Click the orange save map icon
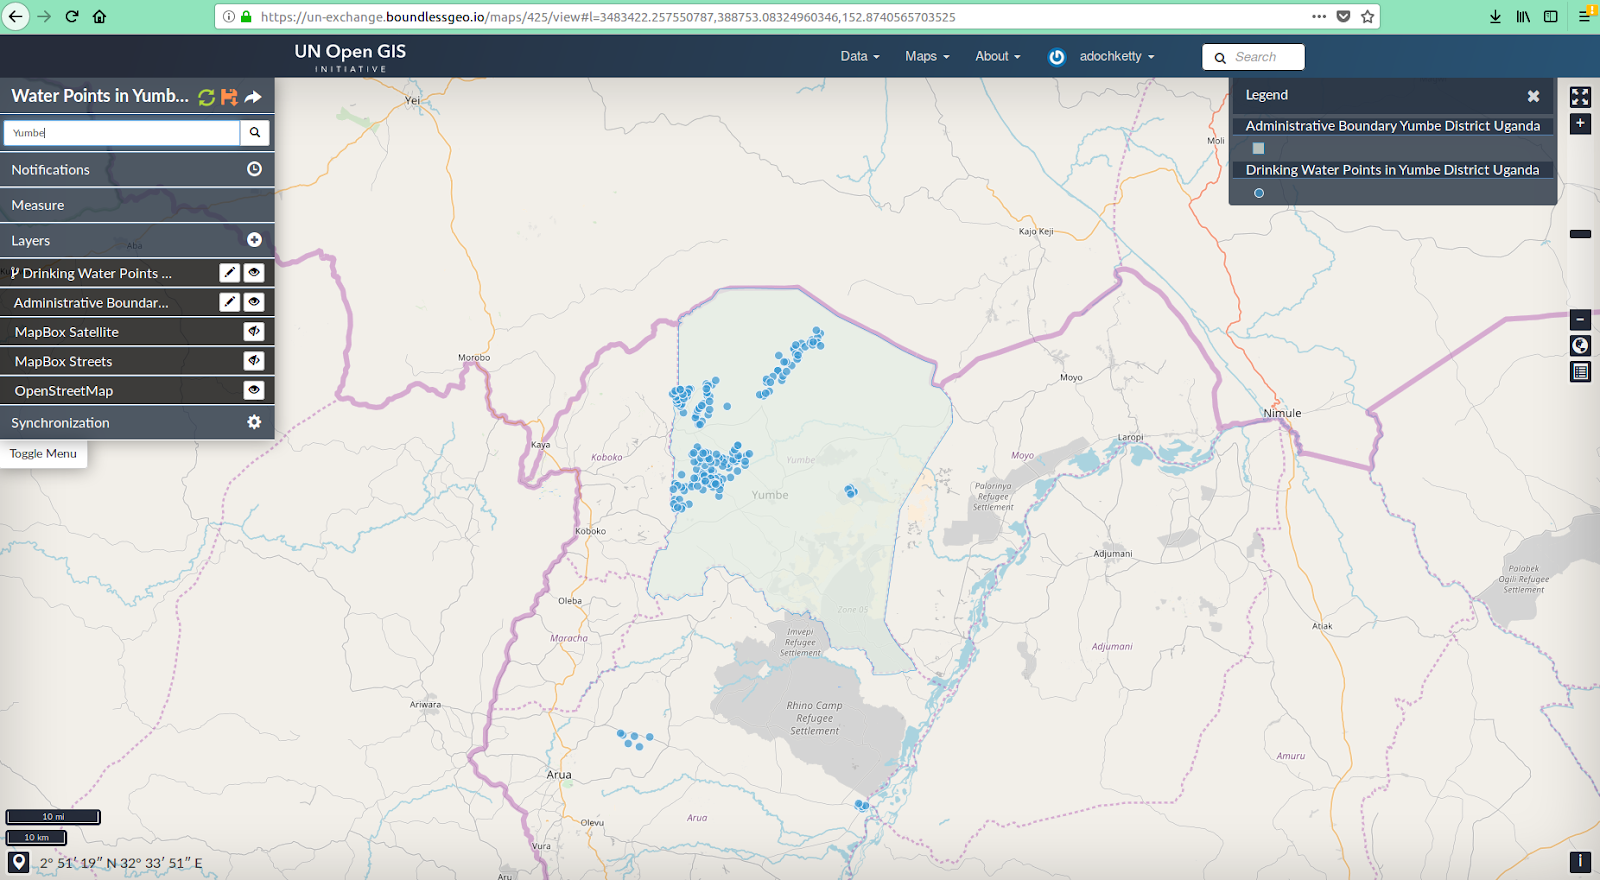This screenshot has width=1600, height=880. (229, 97)
